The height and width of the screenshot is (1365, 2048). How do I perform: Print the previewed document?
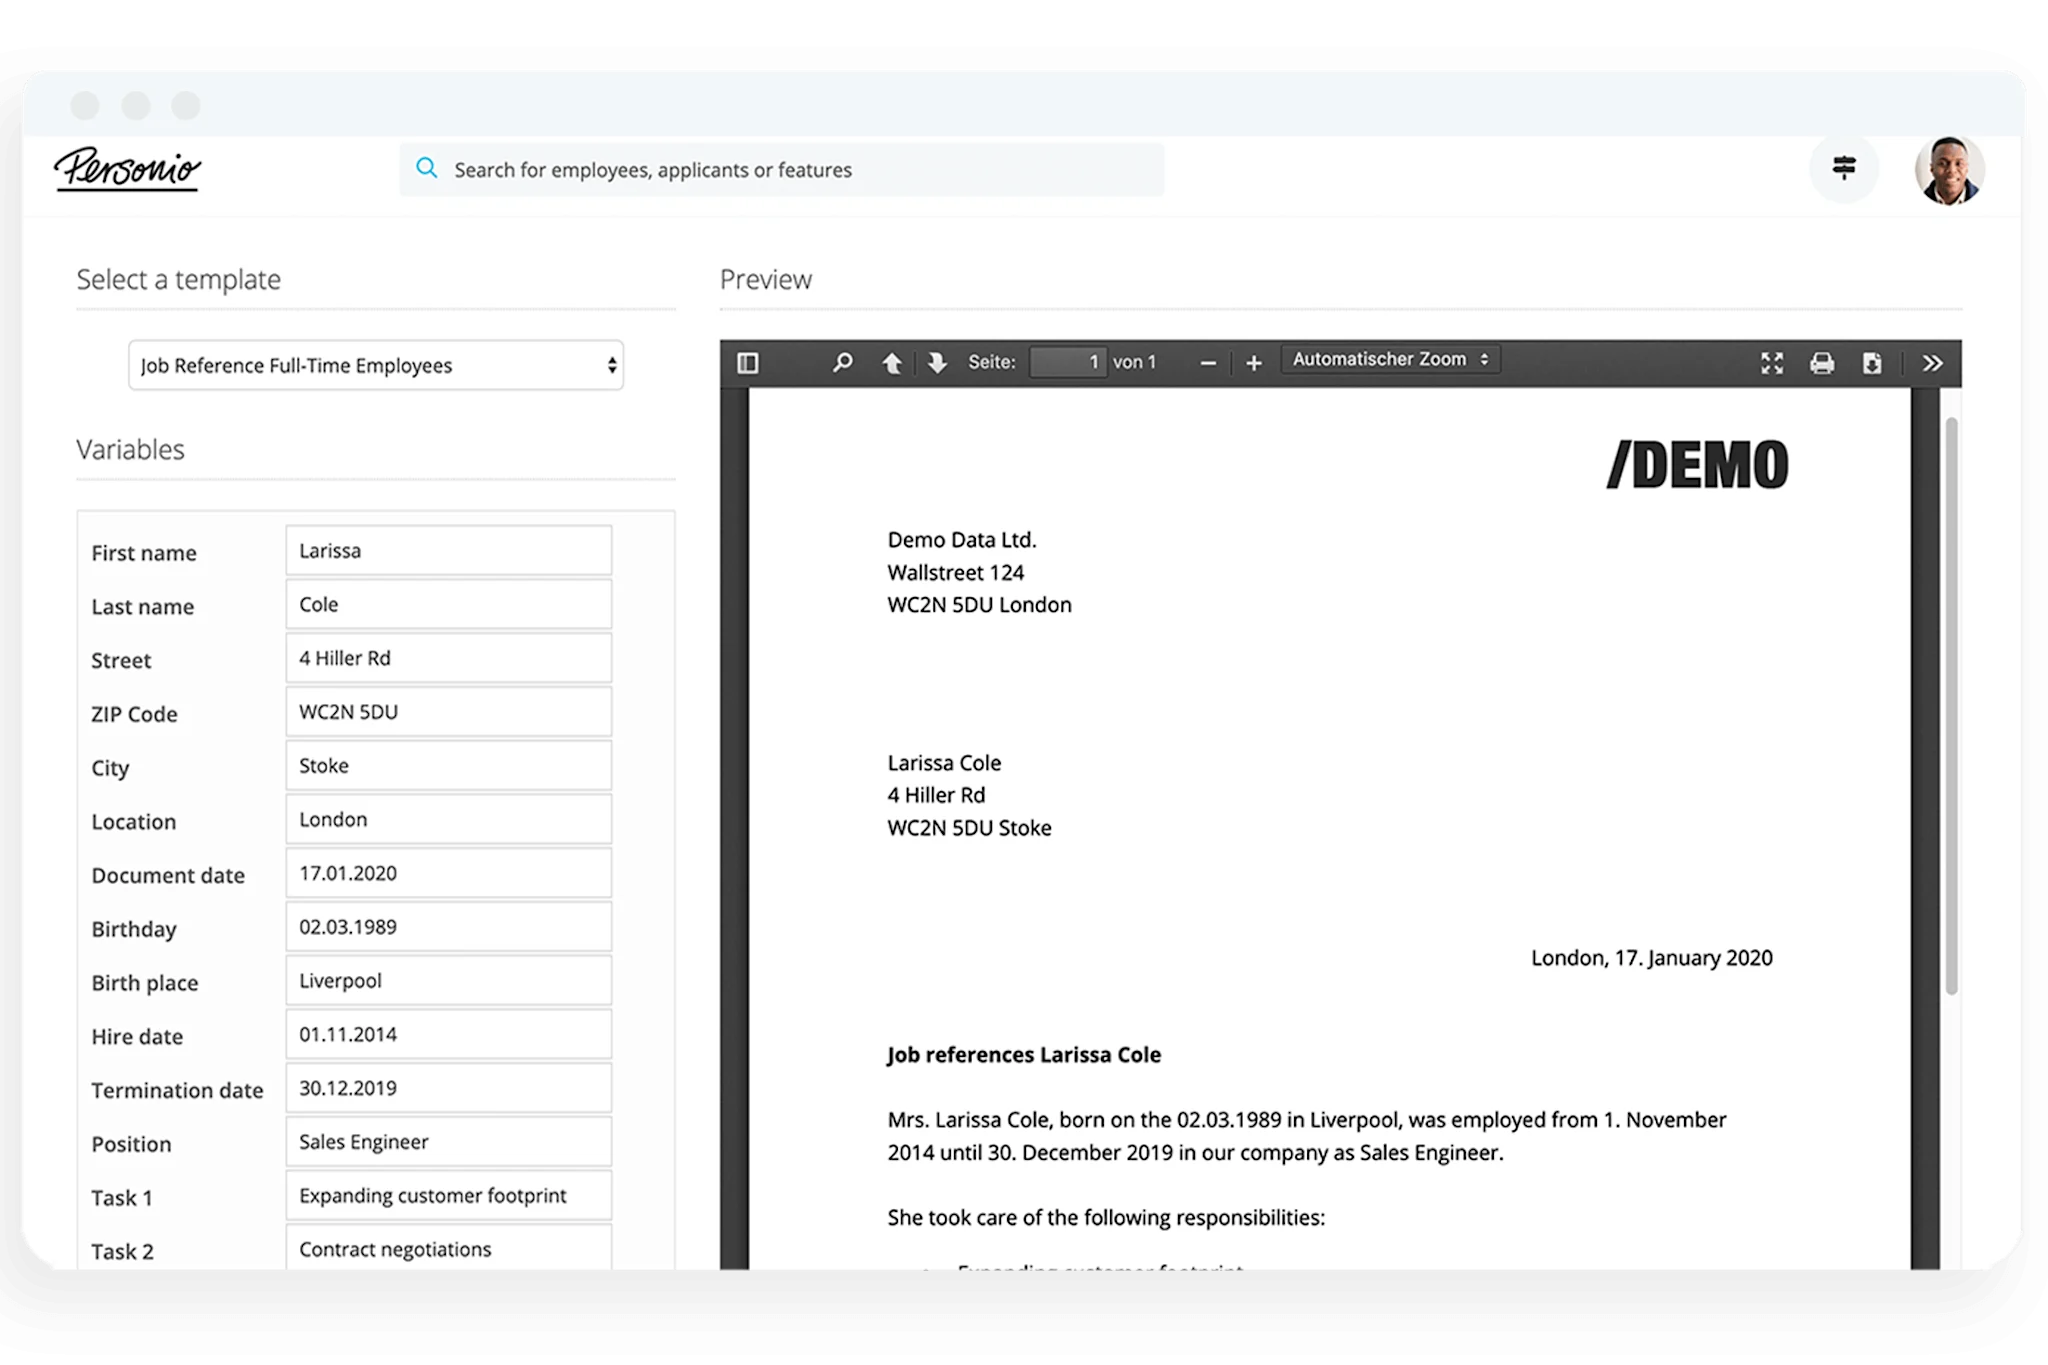coord(1822,363)
